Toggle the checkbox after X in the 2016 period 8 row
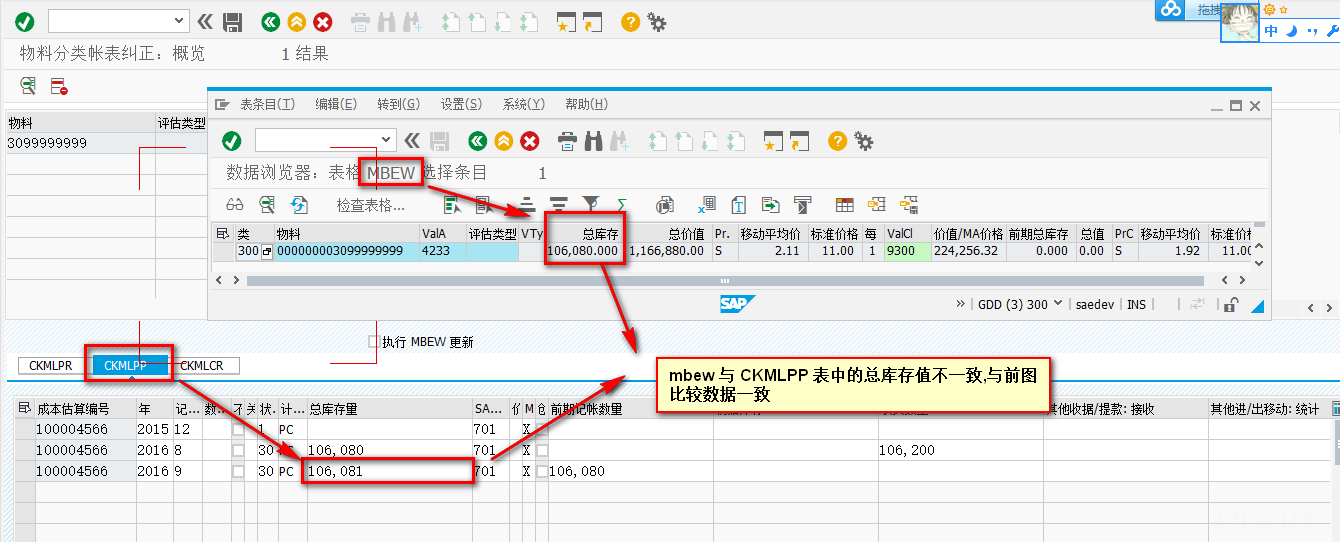This screenshot has width=1340, height=542. point(542,450)
